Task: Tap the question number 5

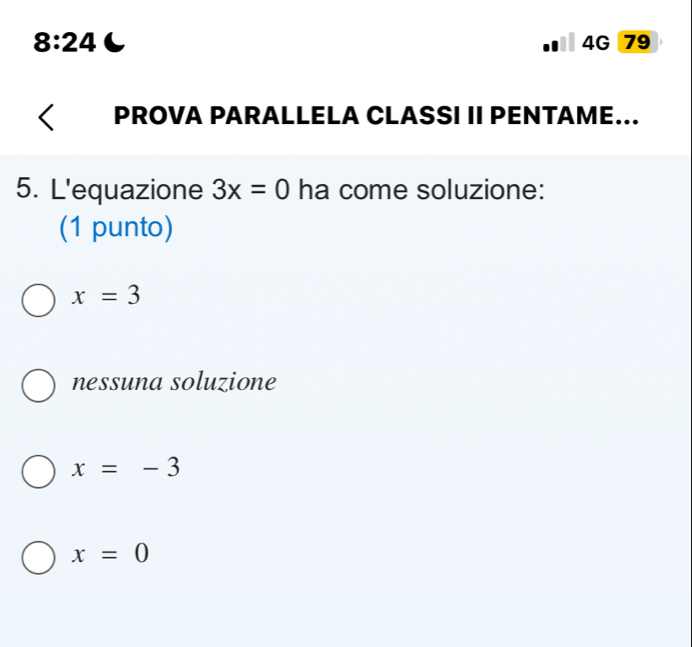Action: 27,190
